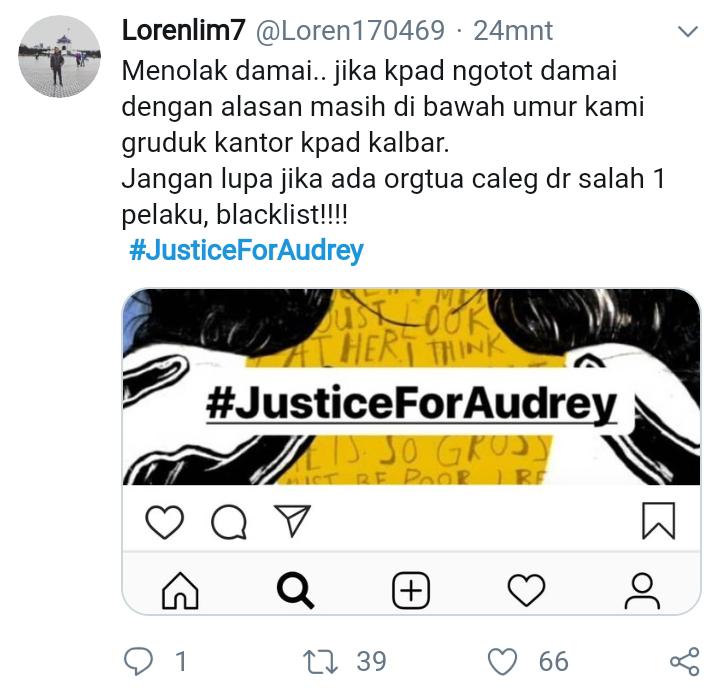The image size is (720, 692).
Task: Retweet this tweet with 39 retweets
Action: pyautogui.click(x=320, y=662)
